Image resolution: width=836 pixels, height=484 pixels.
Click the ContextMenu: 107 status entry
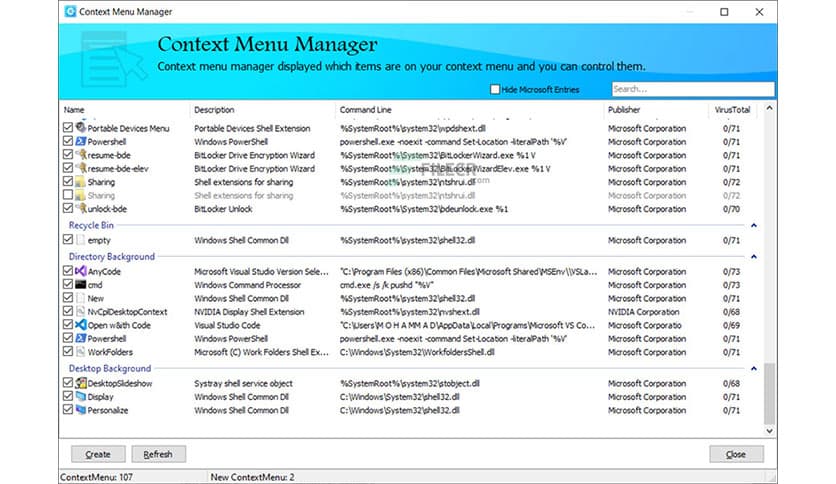[x=97, y=477]
